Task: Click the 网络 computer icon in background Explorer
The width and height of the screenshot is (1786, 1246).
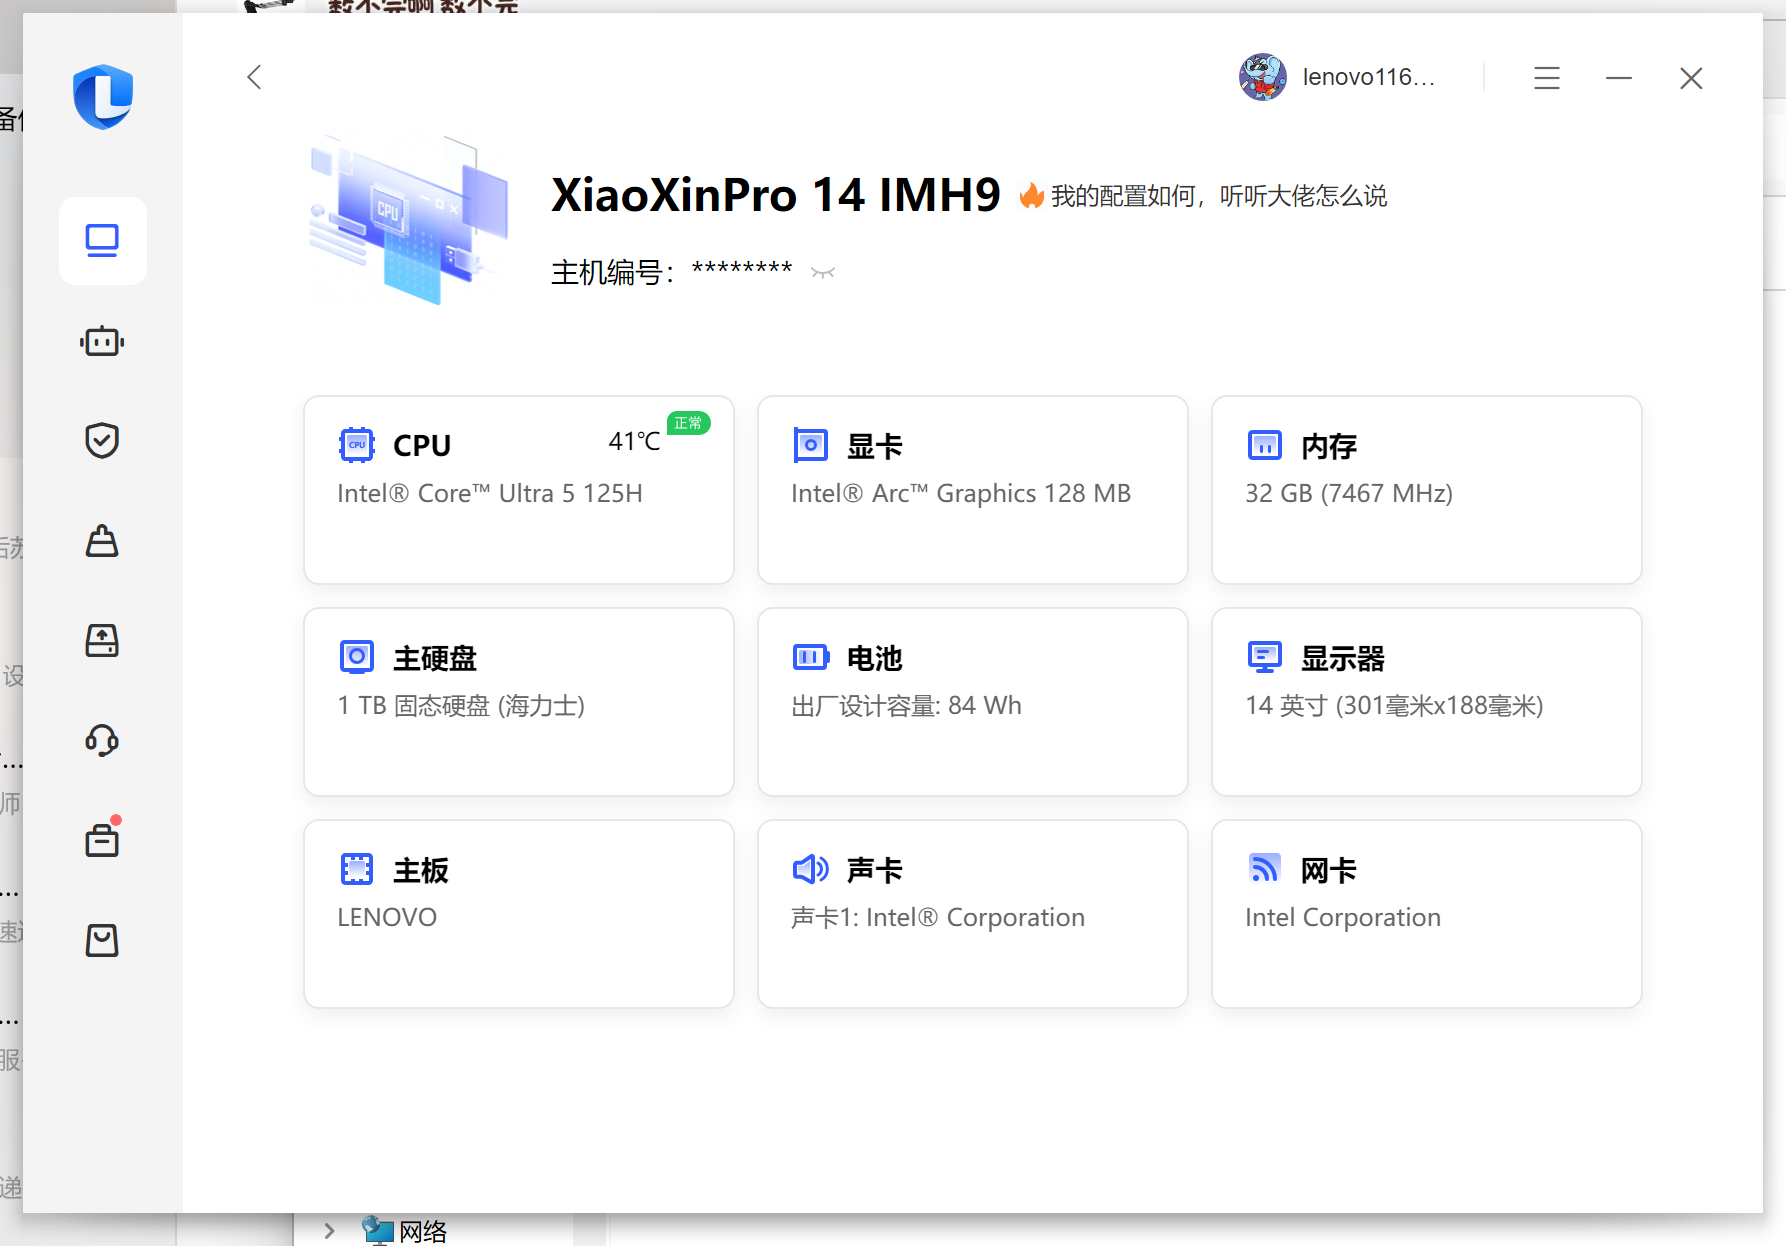Action: pos(377,1230)
